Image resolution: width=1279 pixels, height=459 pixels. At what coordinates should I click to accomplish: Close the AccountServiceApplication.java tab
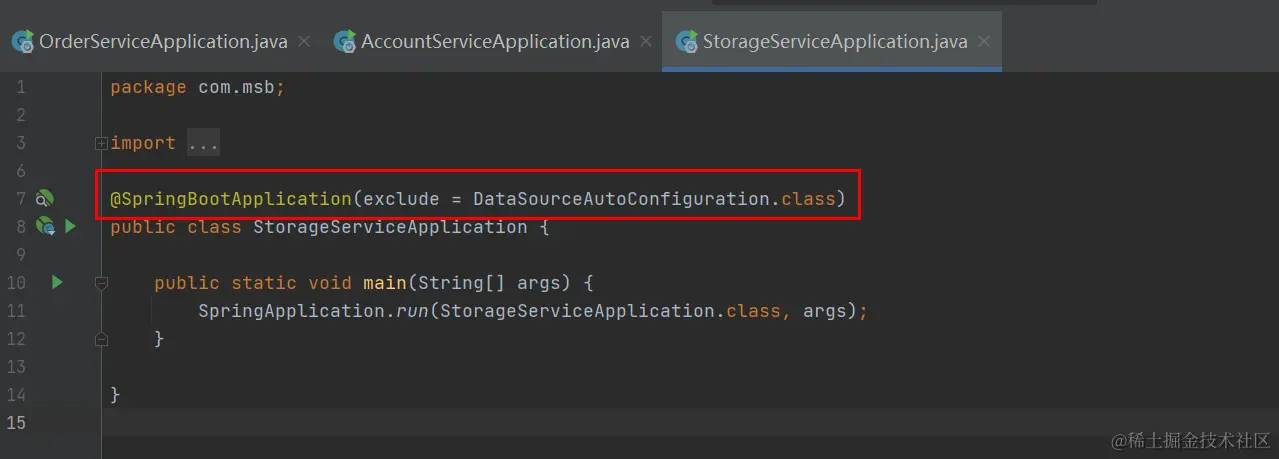646,42
